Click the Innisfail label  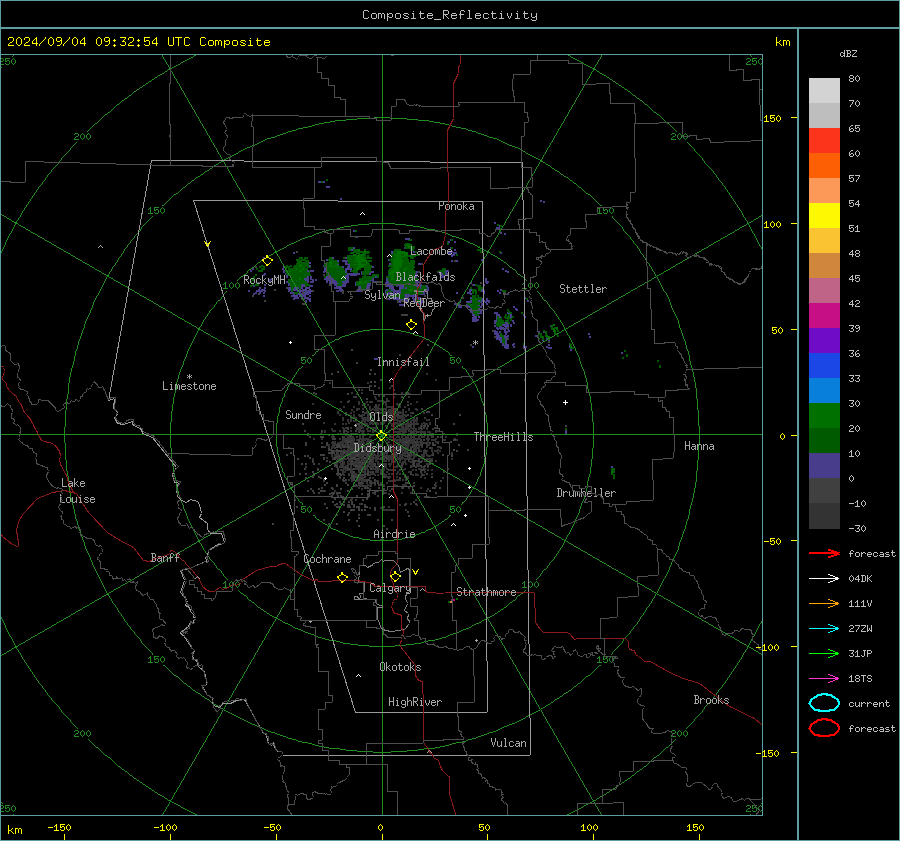[x=403, y=362]
